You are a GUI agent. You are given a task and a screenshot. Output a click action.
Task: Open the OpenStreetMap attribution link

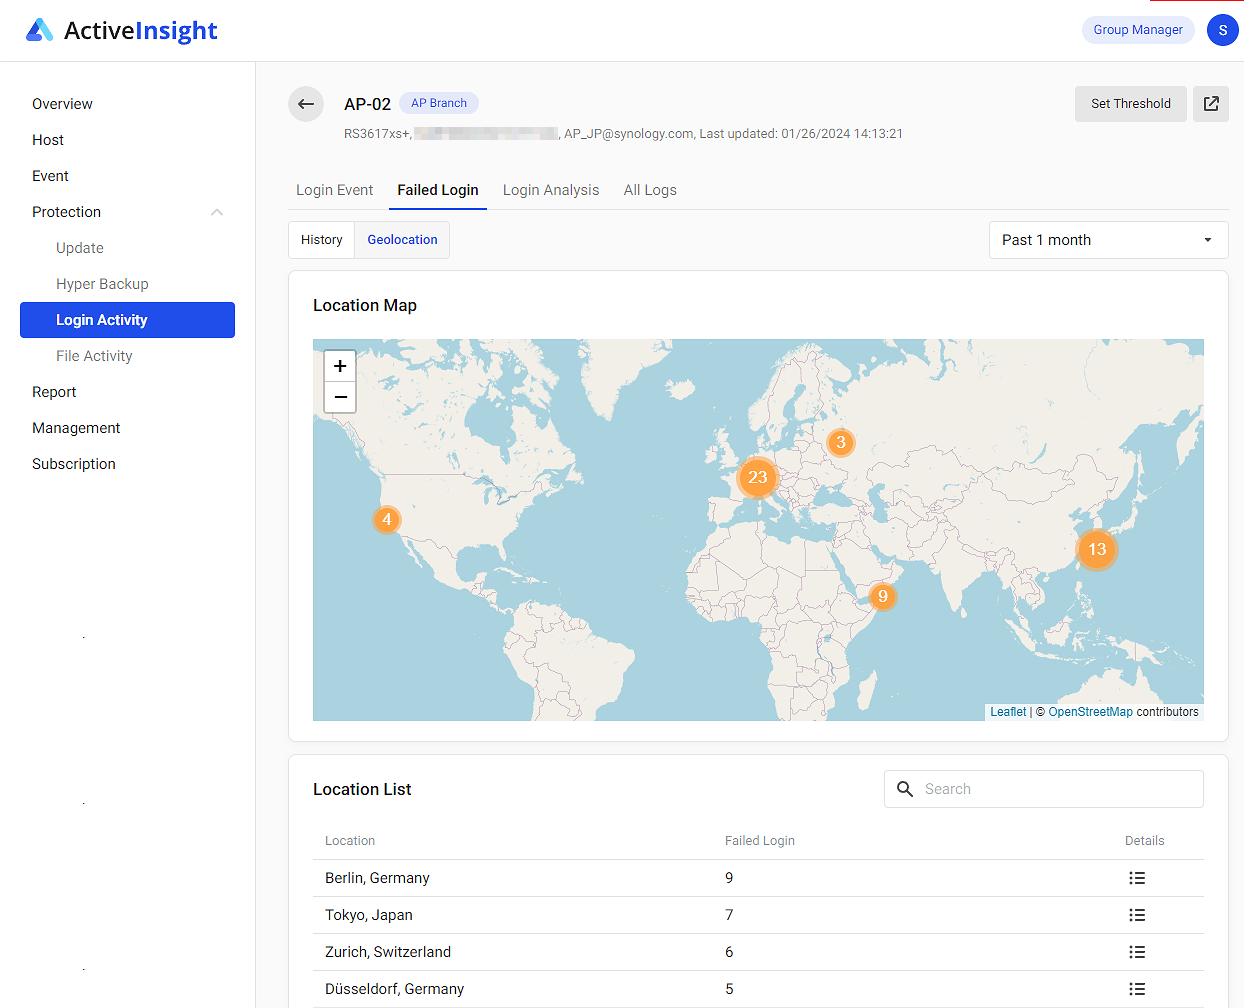(1091, 711)
